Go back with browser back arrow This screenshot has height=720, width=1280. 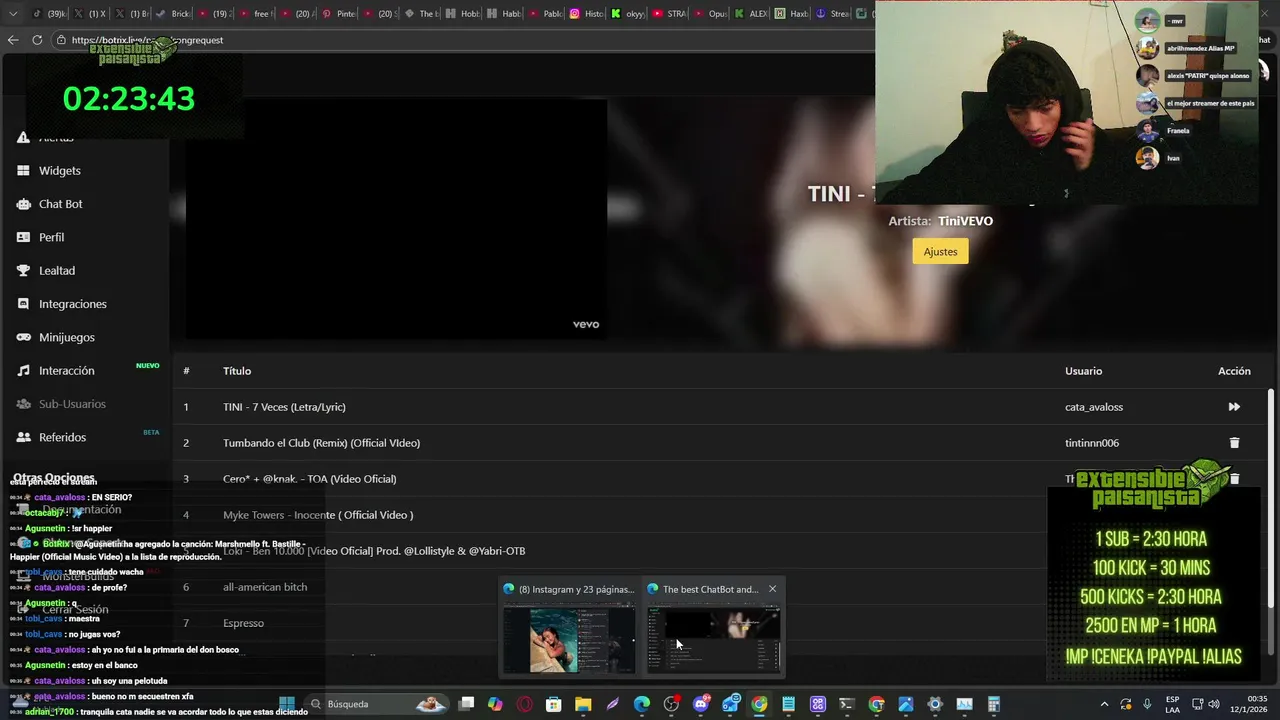coord(13,40)
